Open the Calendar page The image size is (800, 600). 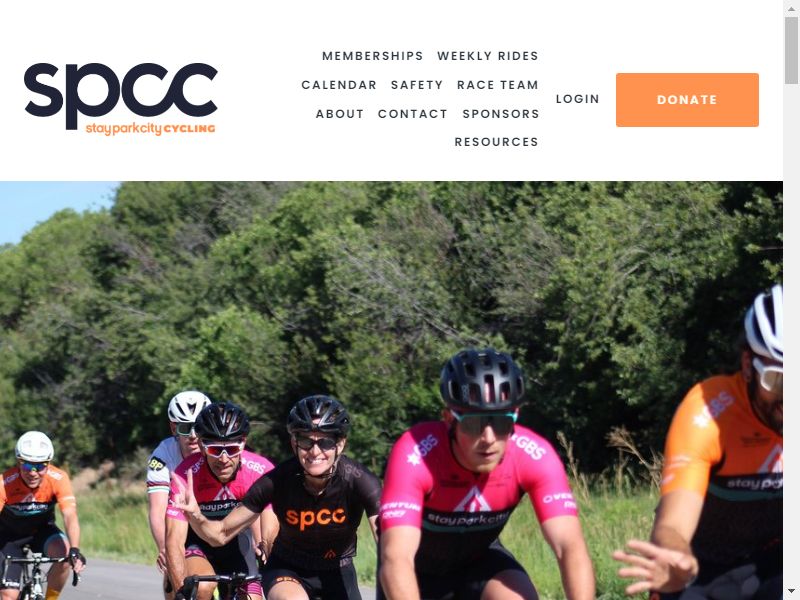click(x=339, y=85)
